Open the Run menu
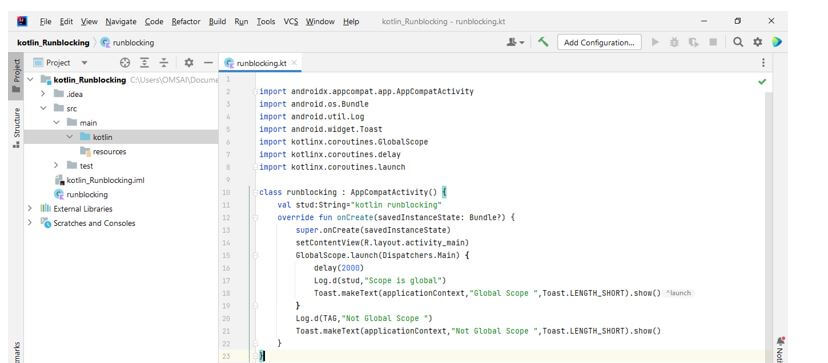The image size is (828, 363). pyautogui.click(x=241, y=22)
